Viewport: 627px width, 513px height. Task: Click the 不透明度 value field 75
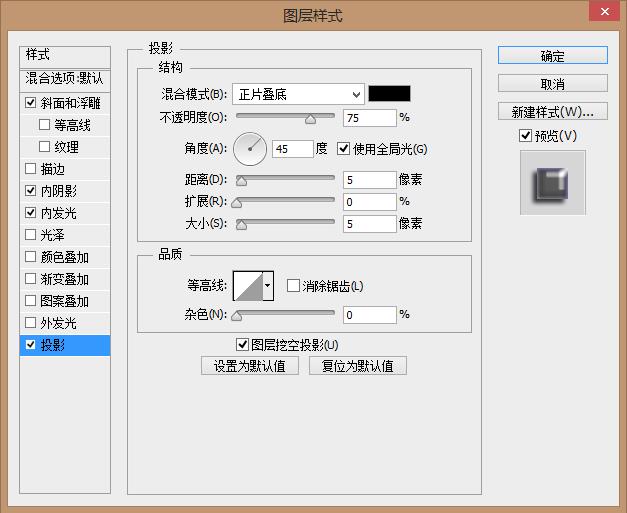point(370,118)
